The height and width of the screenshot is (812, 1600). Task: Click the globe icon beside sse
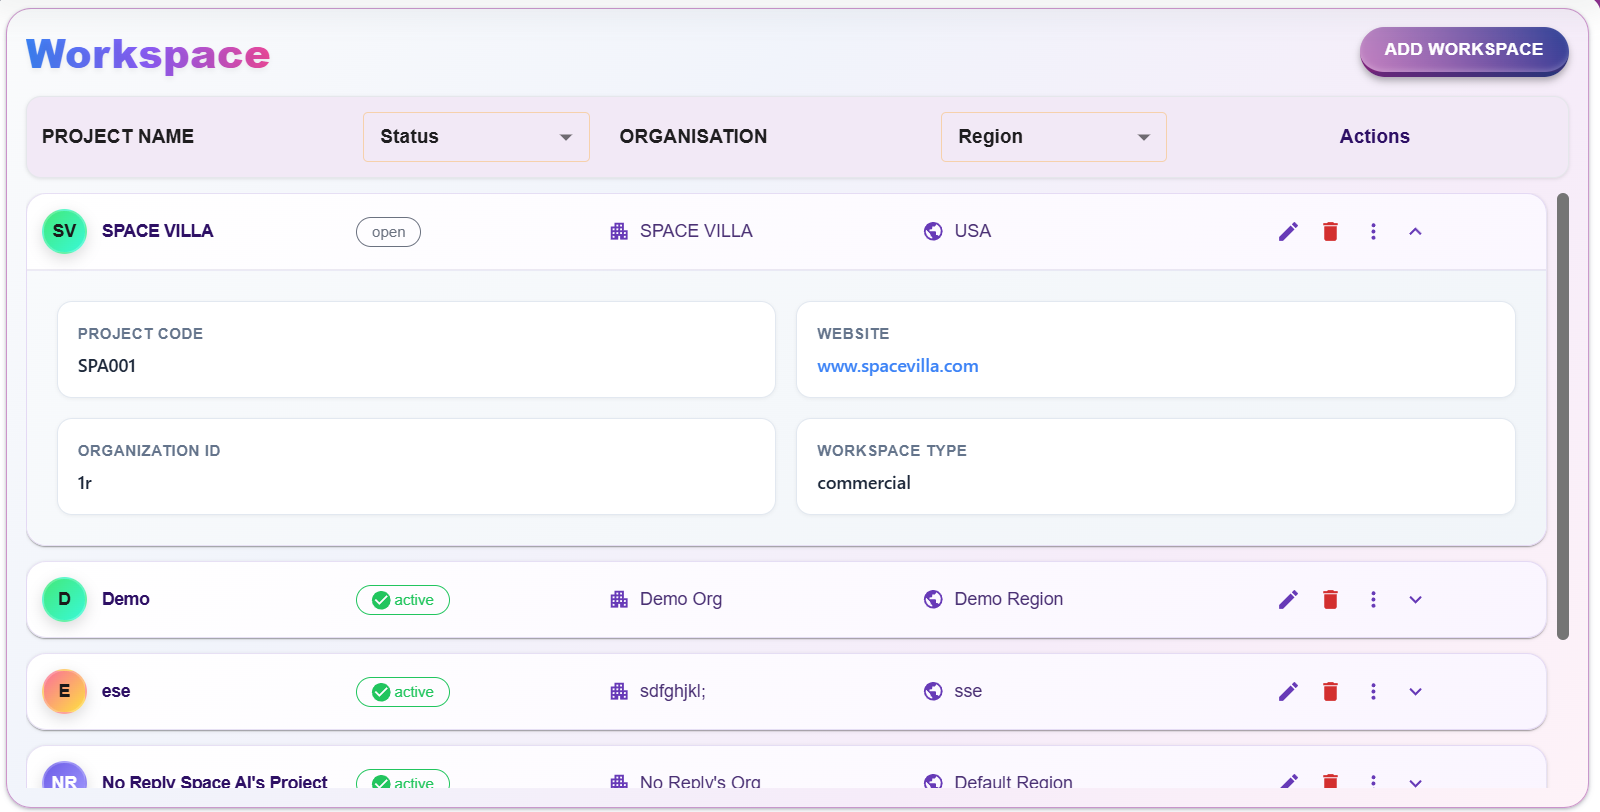click(933, 692)
